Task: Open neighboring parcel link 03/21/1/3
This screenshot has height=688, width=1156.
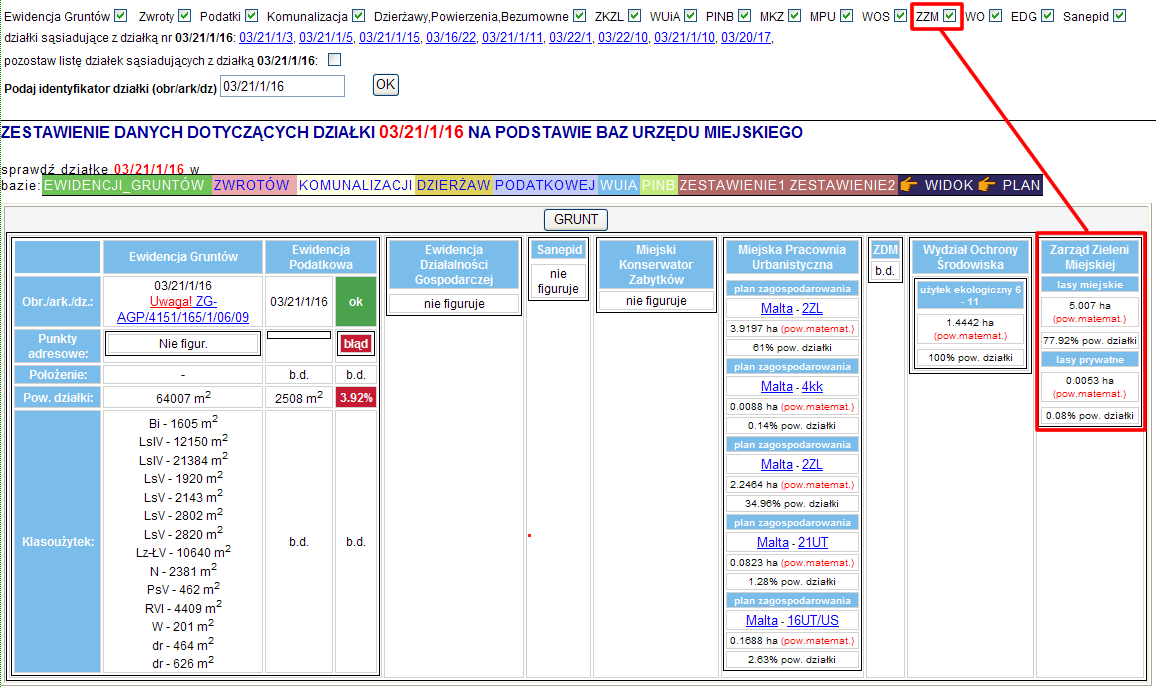Action: click(267, 38)
